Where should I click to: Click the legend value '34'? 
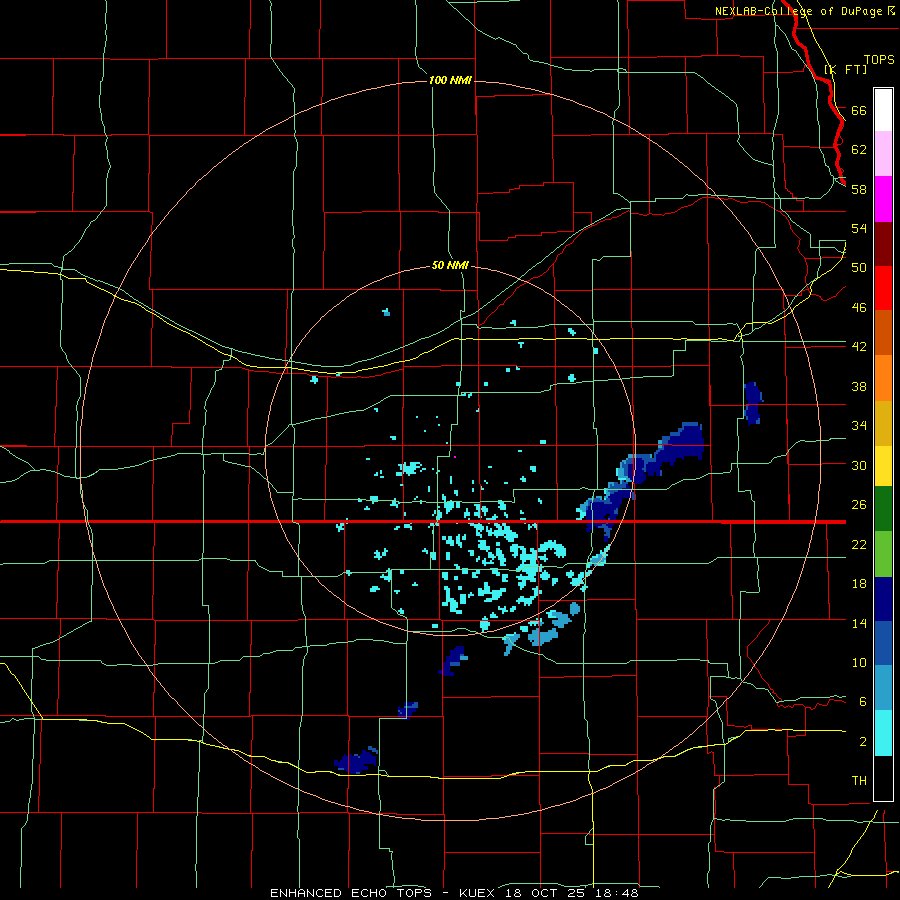(859, 425)
